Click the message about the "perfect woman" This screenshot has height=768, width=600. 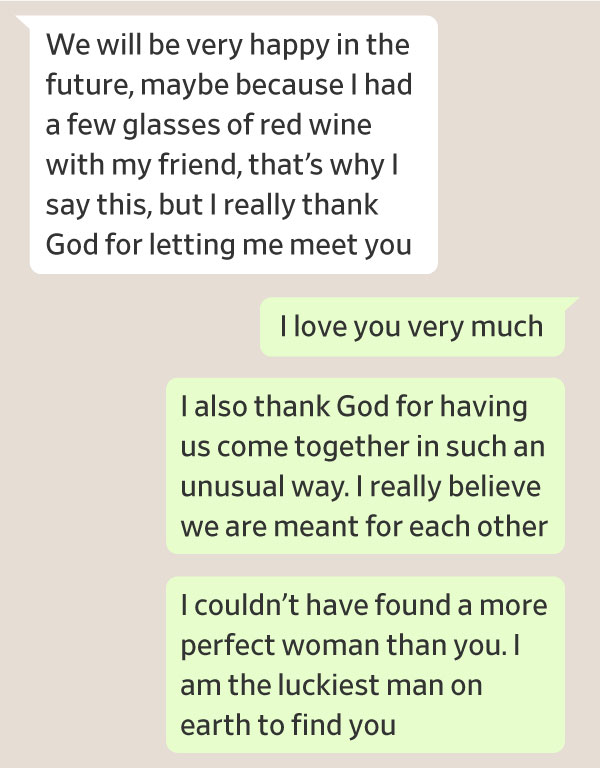tap(364, 665)
